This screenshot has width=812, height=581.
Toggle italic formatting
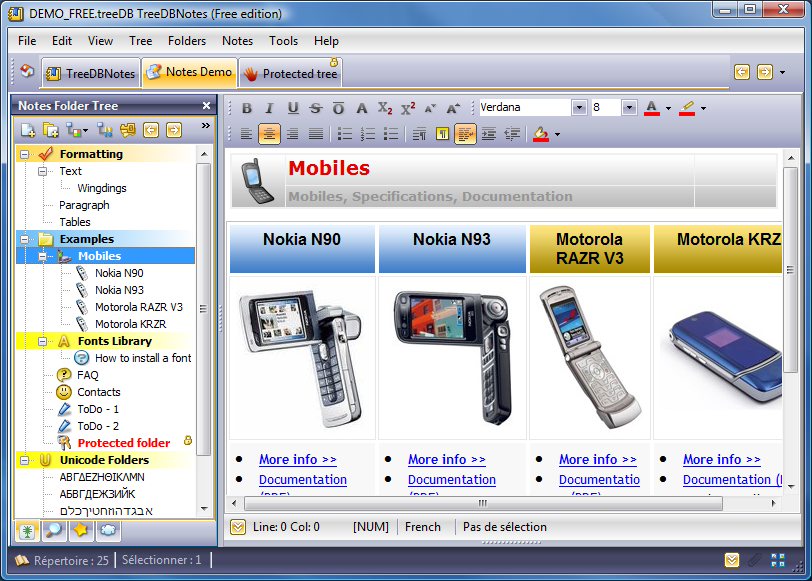point(269,108)
